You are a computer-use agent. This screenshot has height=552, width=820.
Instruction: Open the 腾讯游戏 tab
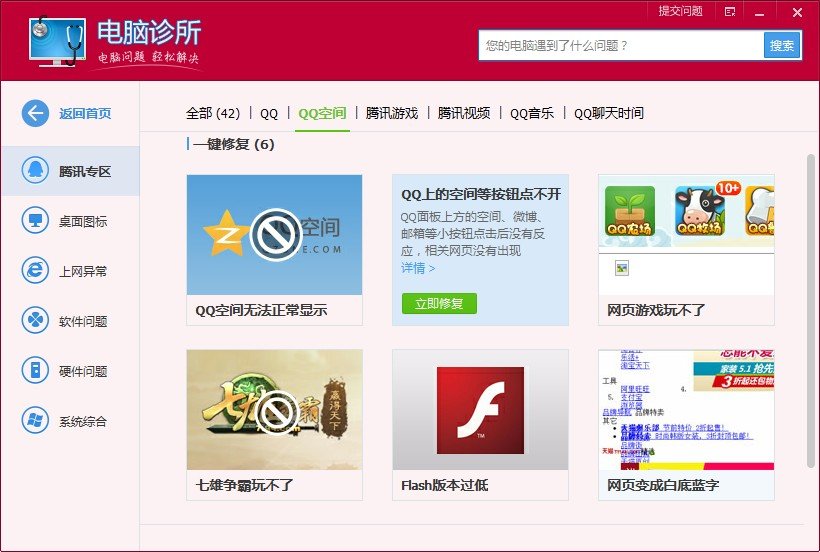point(392,113)
